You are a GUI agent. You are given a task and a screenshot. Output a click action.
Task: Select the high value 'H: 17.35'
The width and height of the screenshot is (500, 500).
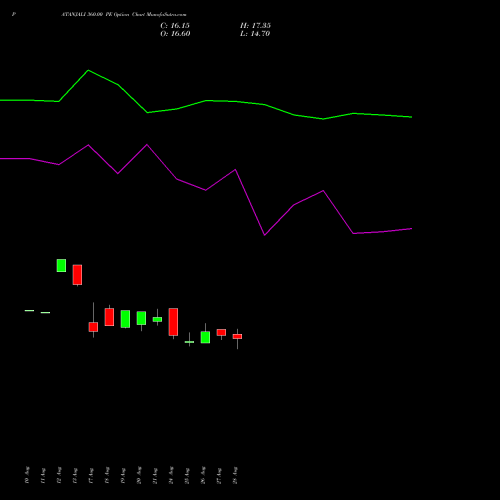(255, 26)
